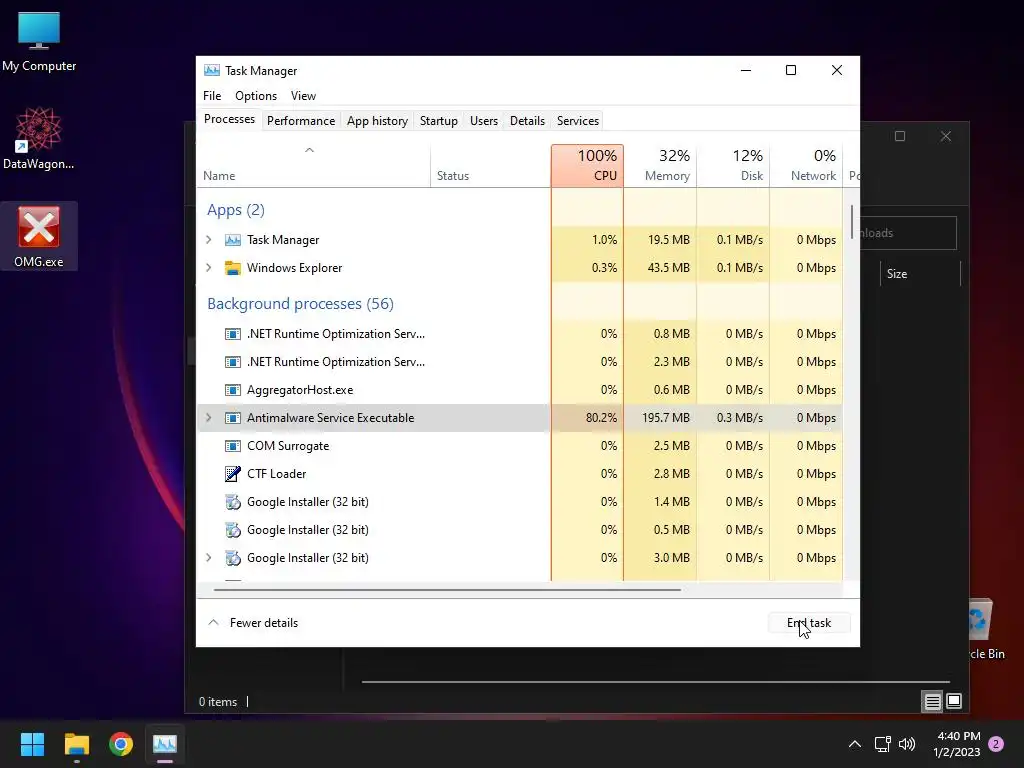The image size is (1024, 768).
Task: Open the File menu
Action: coord(212,96)
